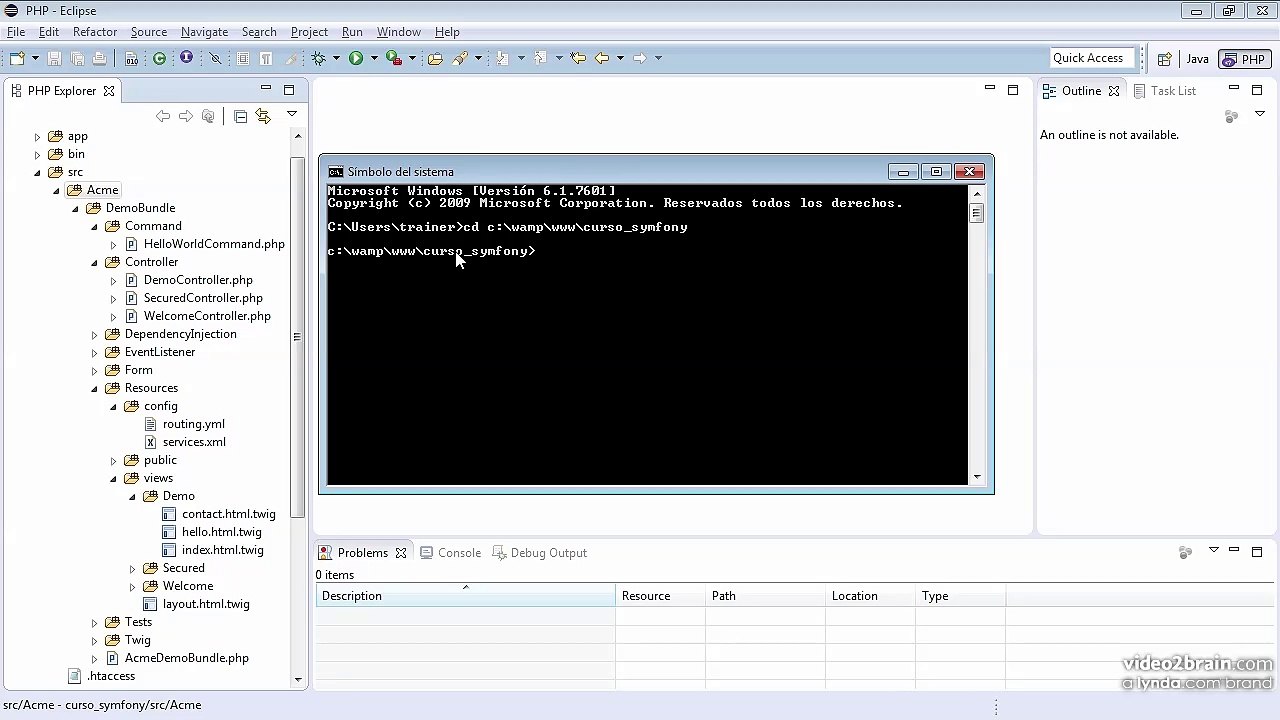Collapse the src folder
The width and height of the screenshot is (1280, 720).
click(x=38, y=173)
